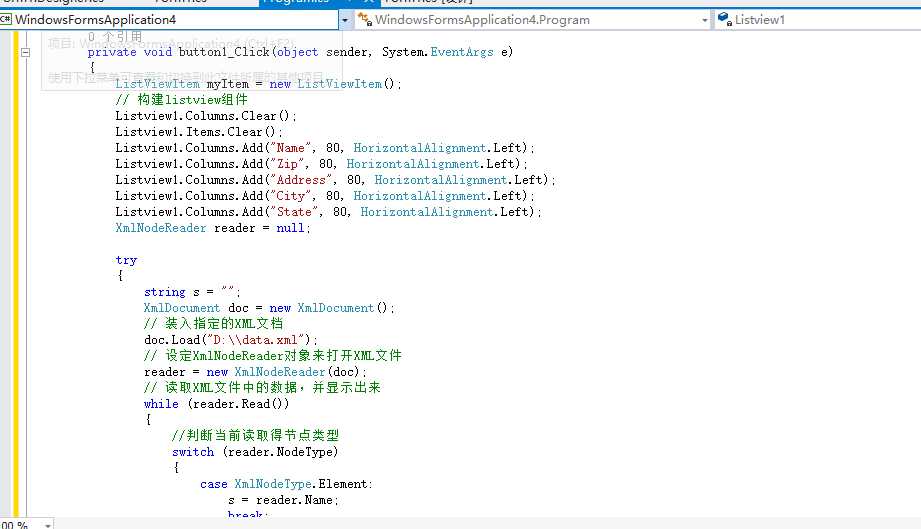Click the 'System.EventArgs e' parameter

point(447,52)
